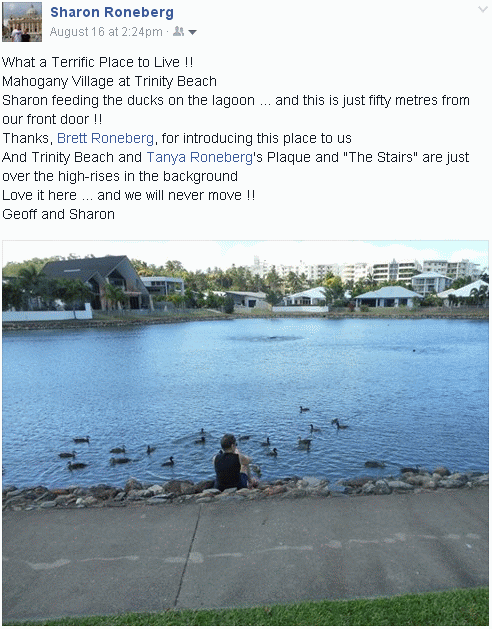Click the "Mahogany Village at Trinity Beach" text line
Image resolution: width=492 pixels, height=629 pixels.
click(110, 81)
